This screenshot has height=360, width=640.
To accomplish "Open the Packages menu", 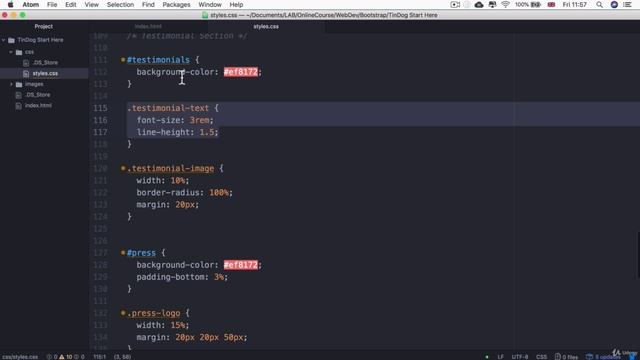I will (x=176, y=4).
